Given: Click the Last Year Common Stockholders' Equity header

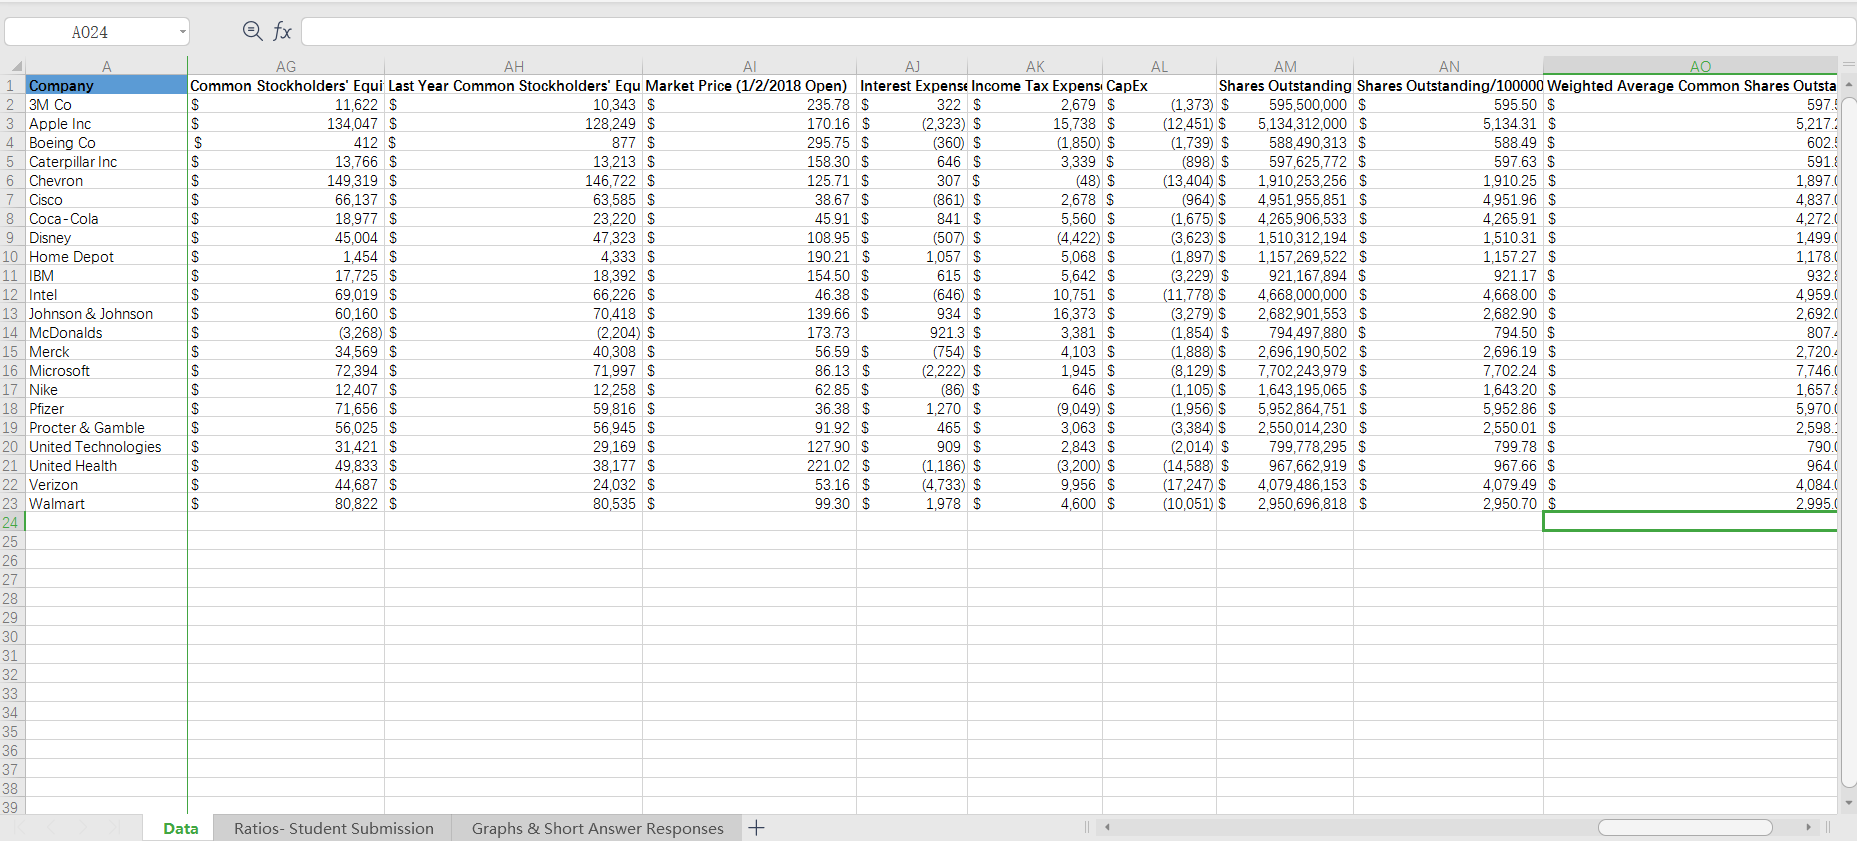Looking at the screenshot, I should pyautogui.click(x=514, y=86).
